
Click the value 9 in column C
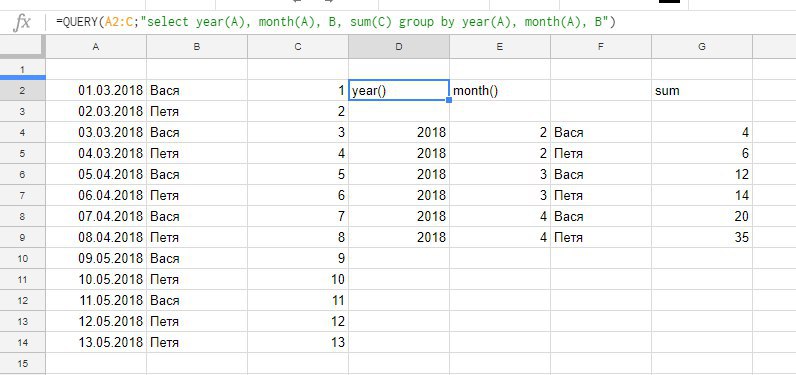(x=298, y=258)
